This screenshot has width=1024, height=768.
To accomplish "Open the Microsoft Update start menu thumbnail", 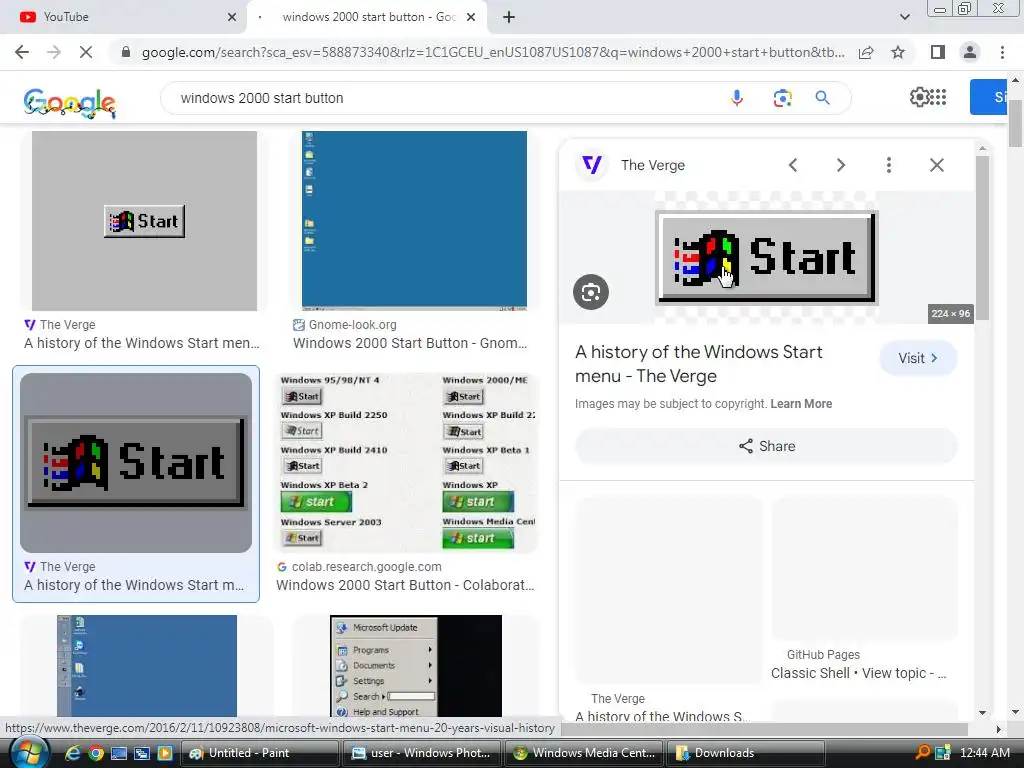I will click(416, 666).
